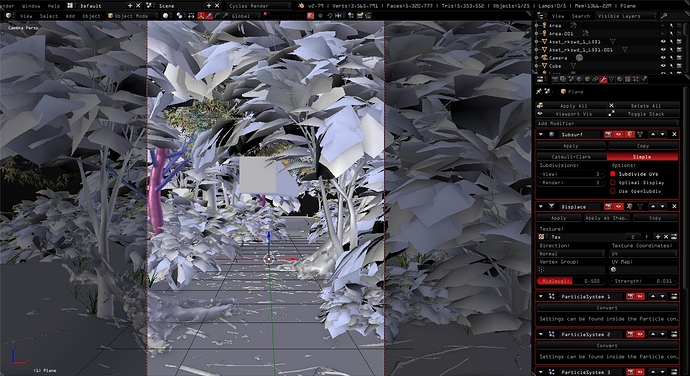Open the Visible Layers filter dropdown
This screenshot has width=690, height=376.
click(627, 16)
